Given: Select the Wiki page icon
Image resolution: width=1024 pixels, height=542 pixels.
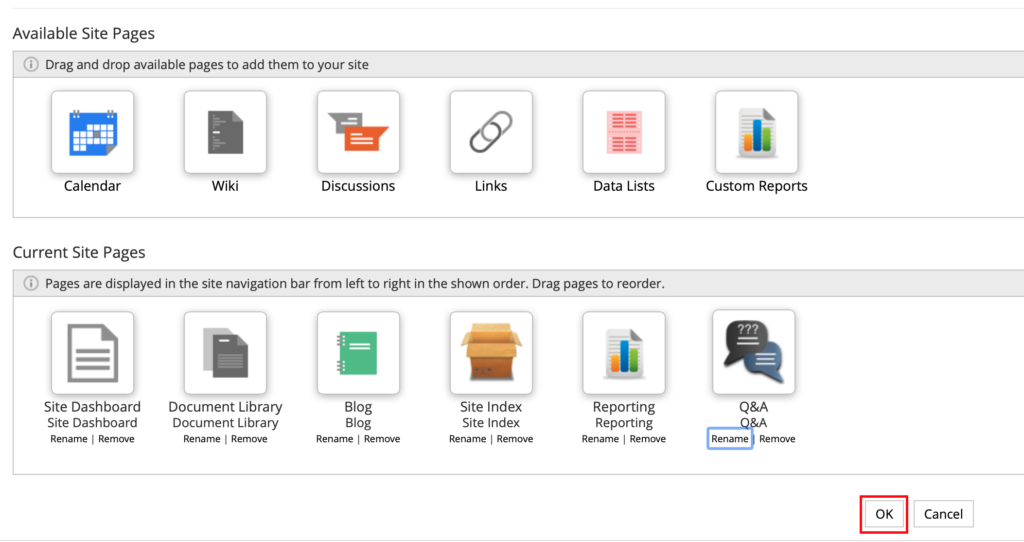Looking at the screenshot, I should (225, 132).
